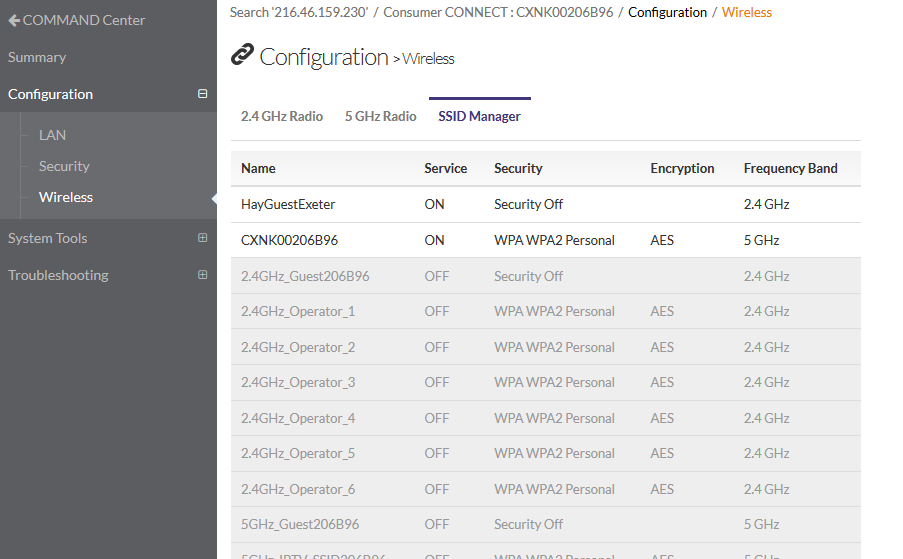
Task: Click the chain link icon beside Configuration heading
Action: (x=242, y=55)
